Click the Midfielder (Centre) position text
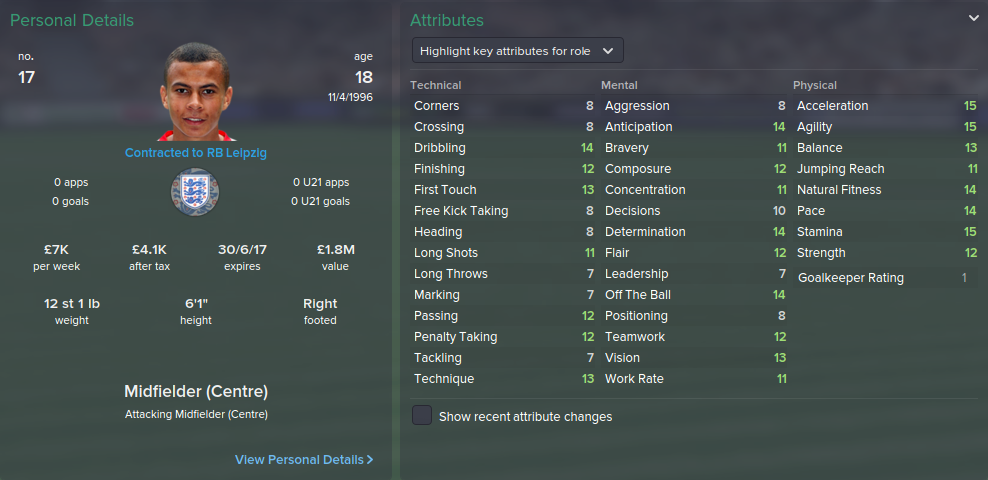The height and width of the screenshot is (480, 988). click(x=195, y=391)
